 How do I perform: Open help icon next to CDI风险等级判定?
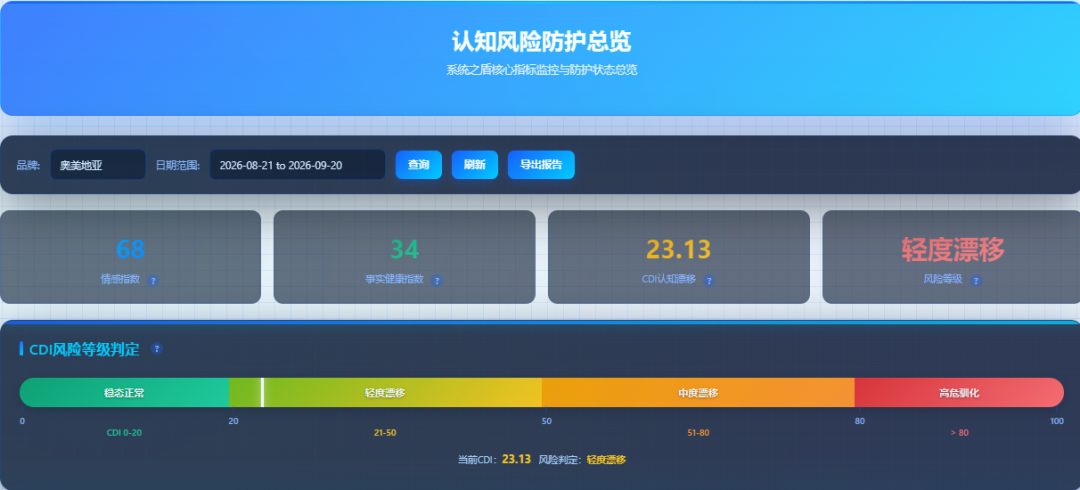coord(157,349)
